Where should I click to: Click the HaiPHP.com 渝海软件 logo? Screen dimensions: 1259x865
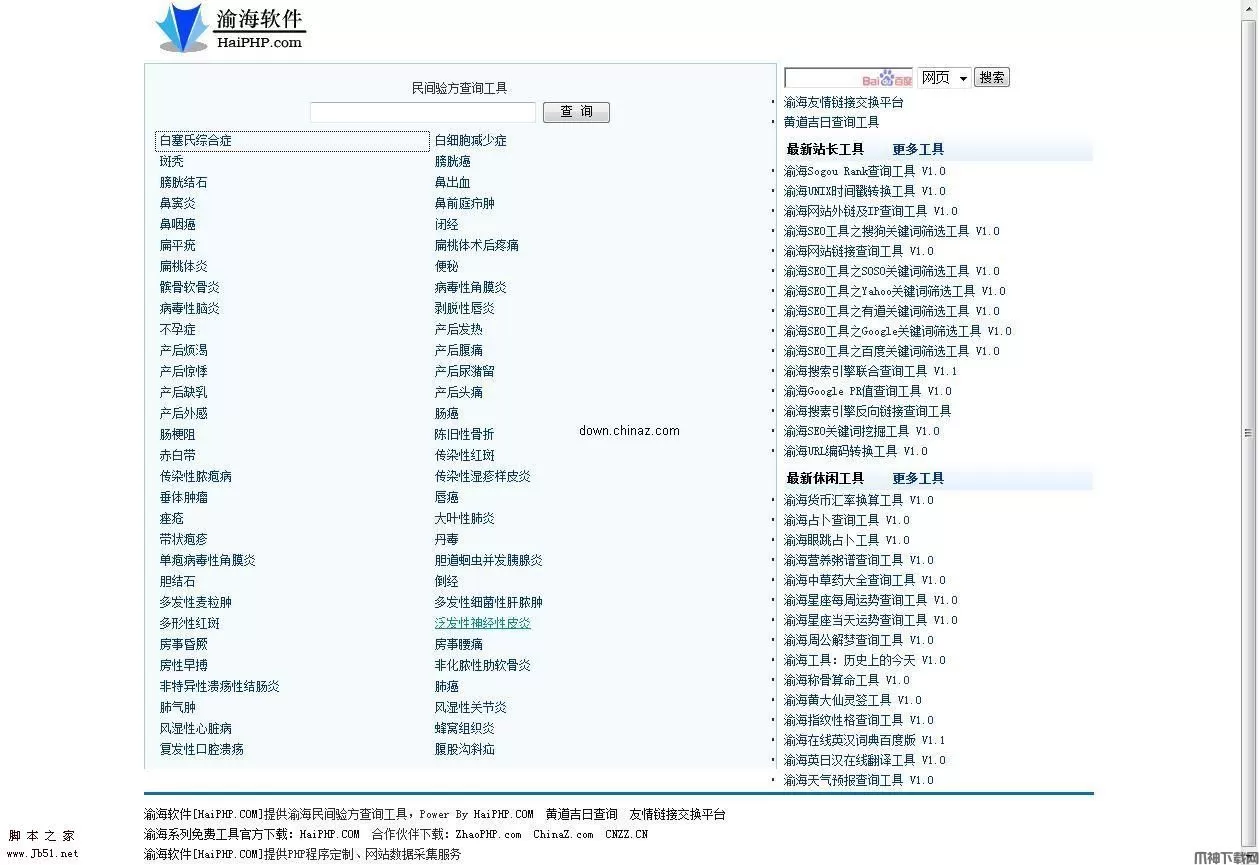pos(229,27)
